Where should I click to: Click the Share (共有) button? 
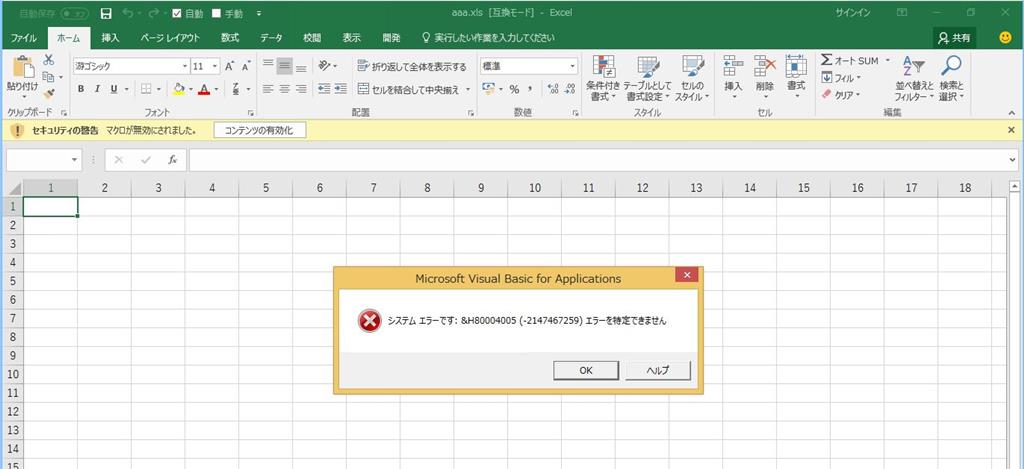click(x=954, y=38)
